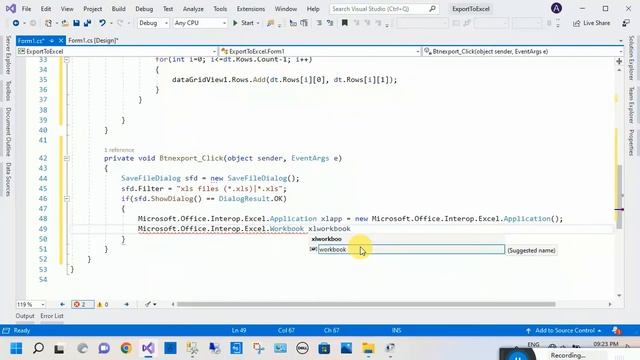
Task: Click the split editor icon above the scrollbar
Action: [x=619, y=61]
